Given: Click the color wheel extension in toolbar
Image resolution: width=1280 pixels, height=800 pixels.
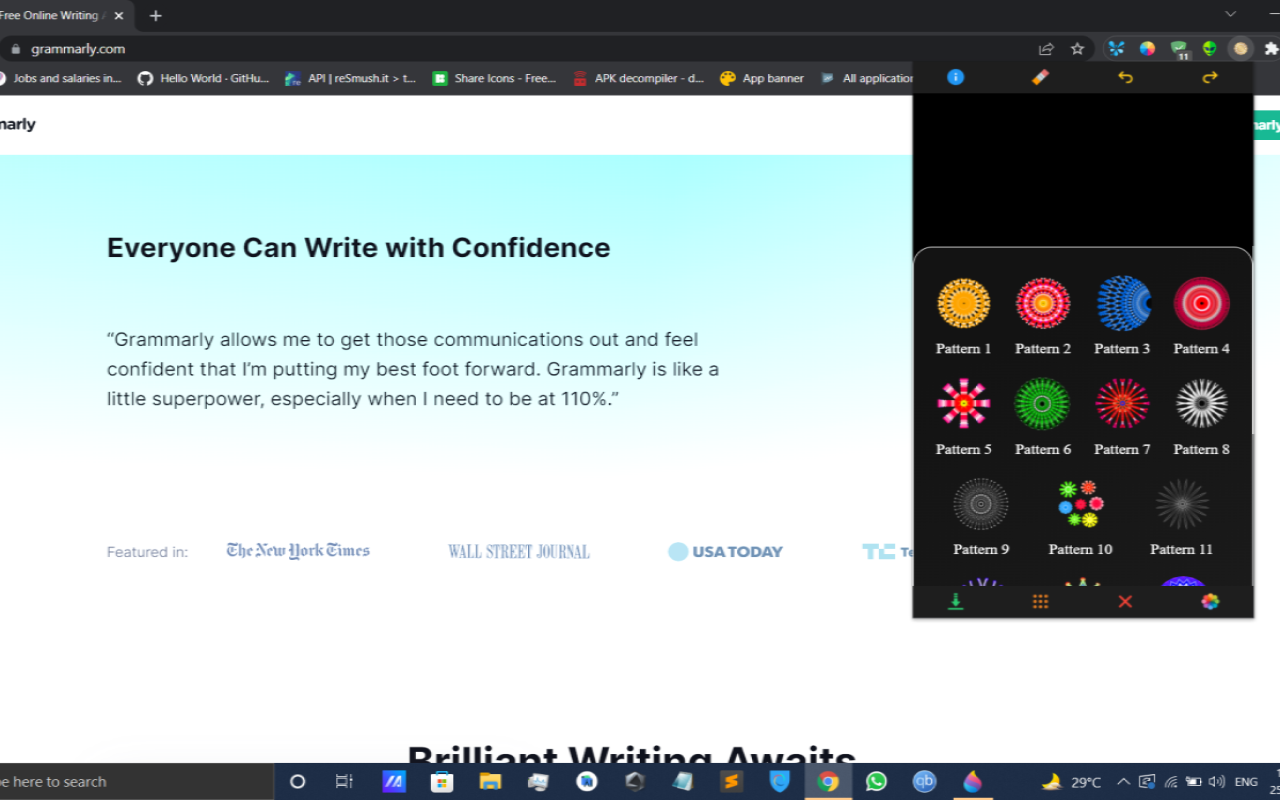Looking at the screenshot, I should click(1147, 48).
